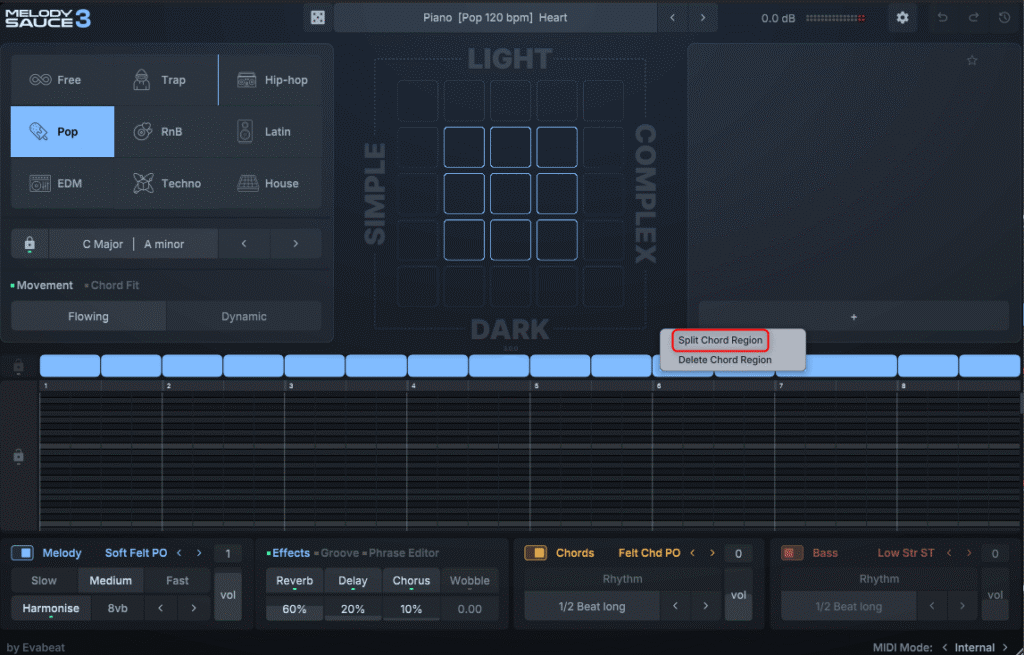Enable the Bass track toggle
This screenshot has width=1024, height=655.
point(792,553)
